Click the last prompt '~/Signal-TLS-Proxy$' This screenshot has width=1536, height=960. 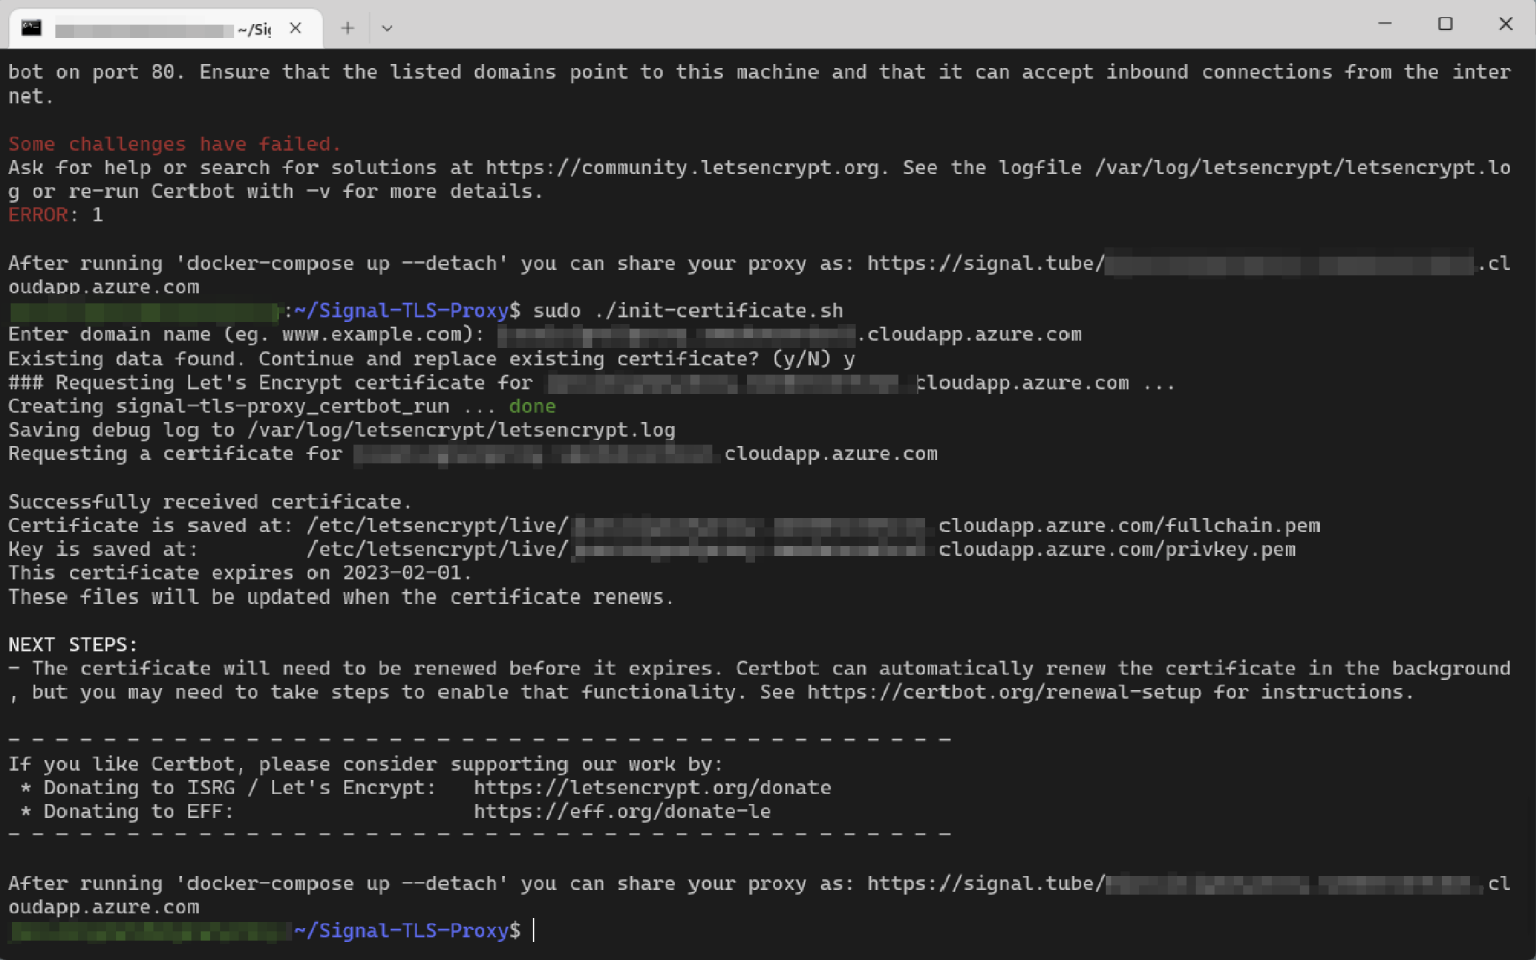pos(407,931)
